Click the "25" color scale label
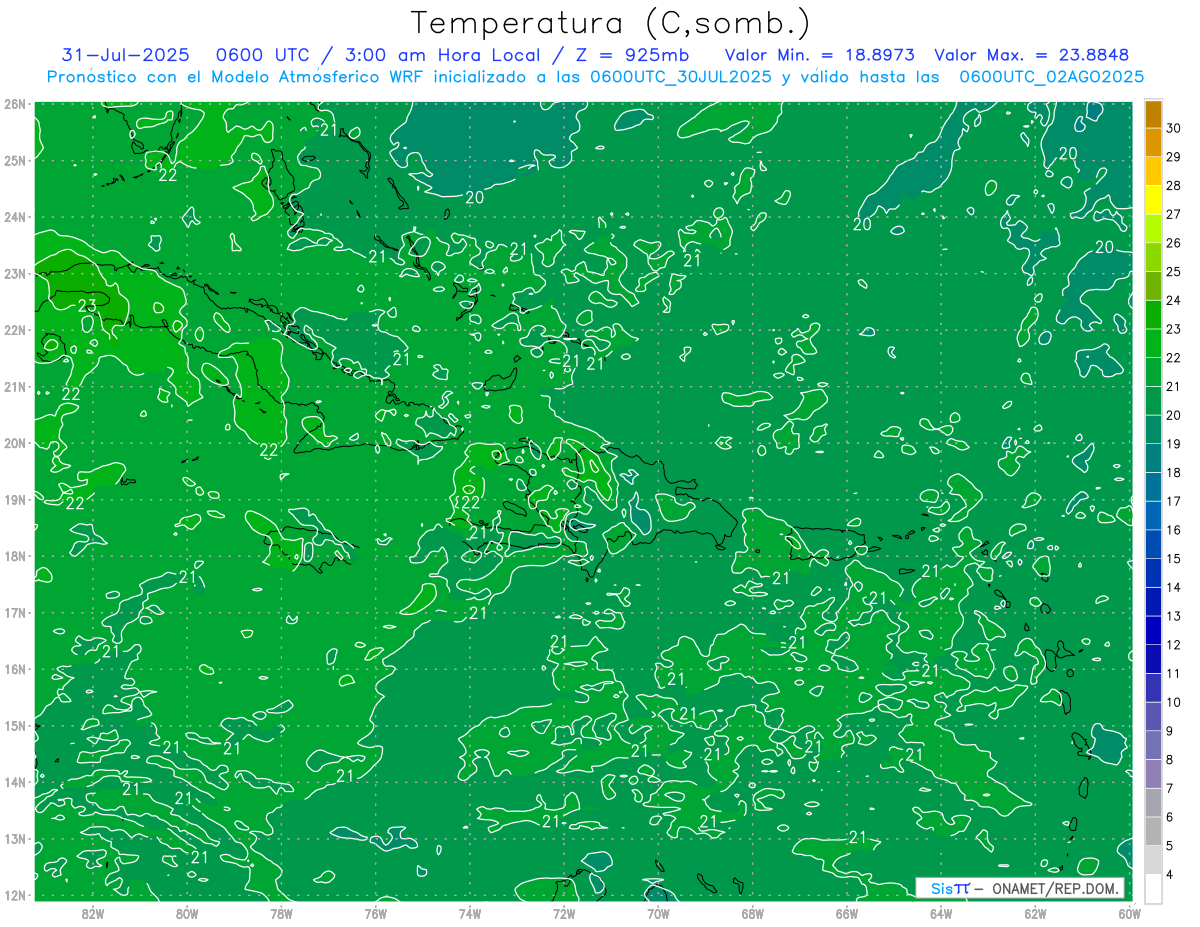 coord(1174,271)
